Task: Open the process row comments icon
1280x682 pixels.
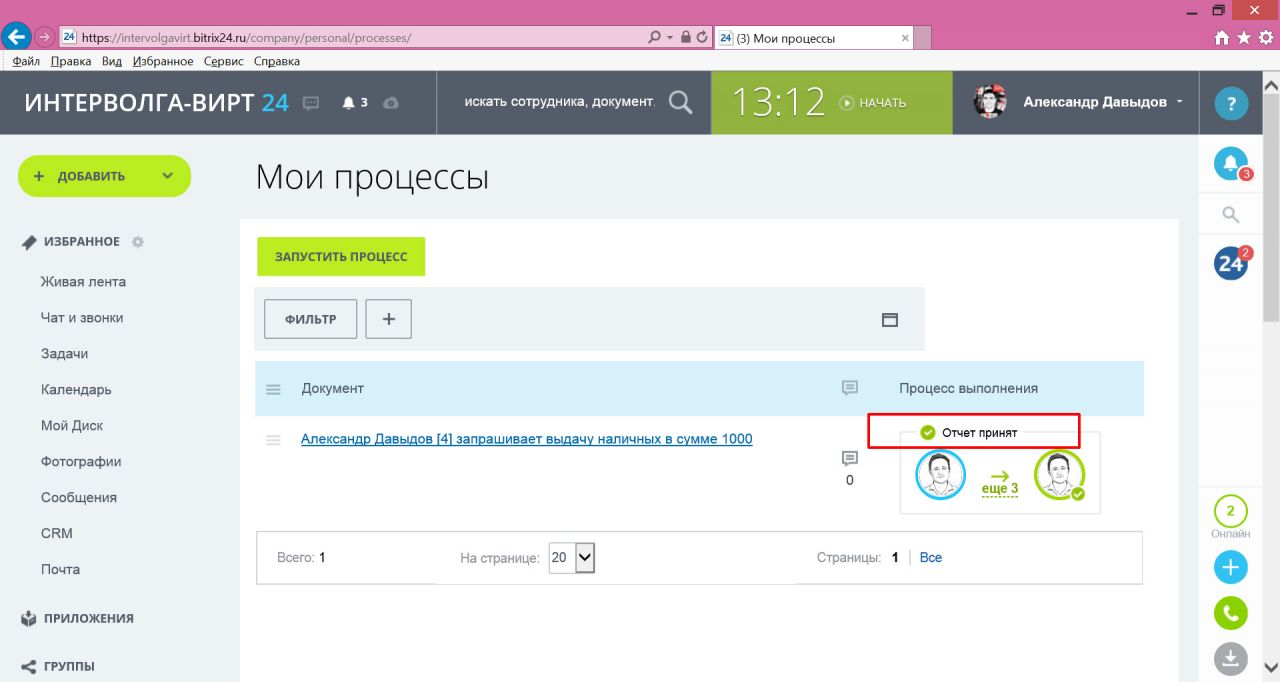Action: [850, 458]
